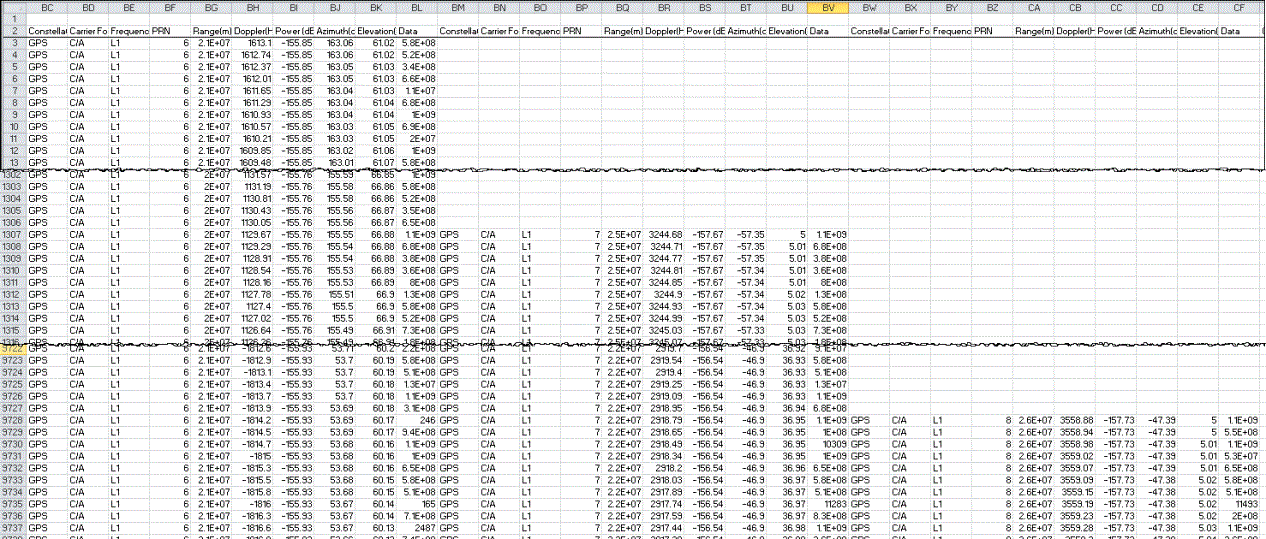Click 'Constellat' header cell in column BW
This screenshot has width=1266, height=539.
pos(869,31)
